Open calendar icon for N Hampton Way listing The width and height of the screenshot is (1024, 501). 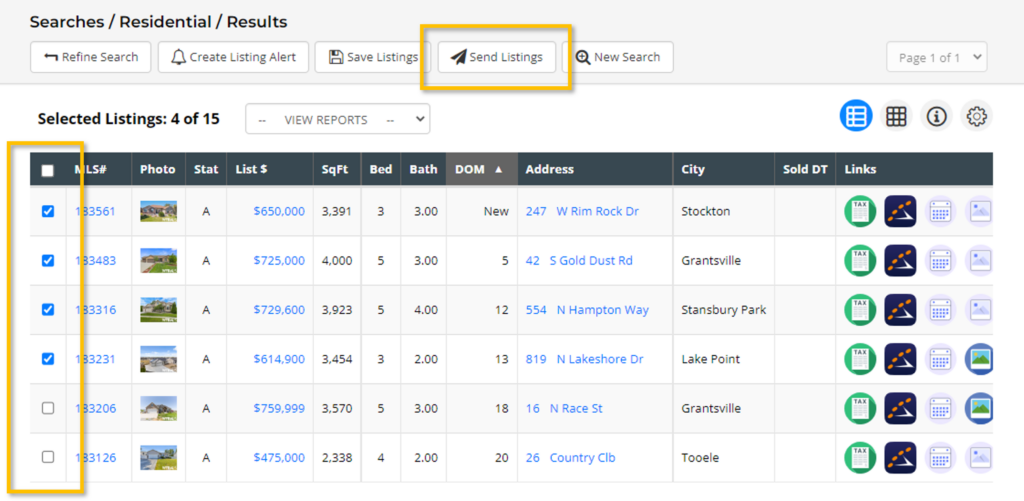(940, 310)
